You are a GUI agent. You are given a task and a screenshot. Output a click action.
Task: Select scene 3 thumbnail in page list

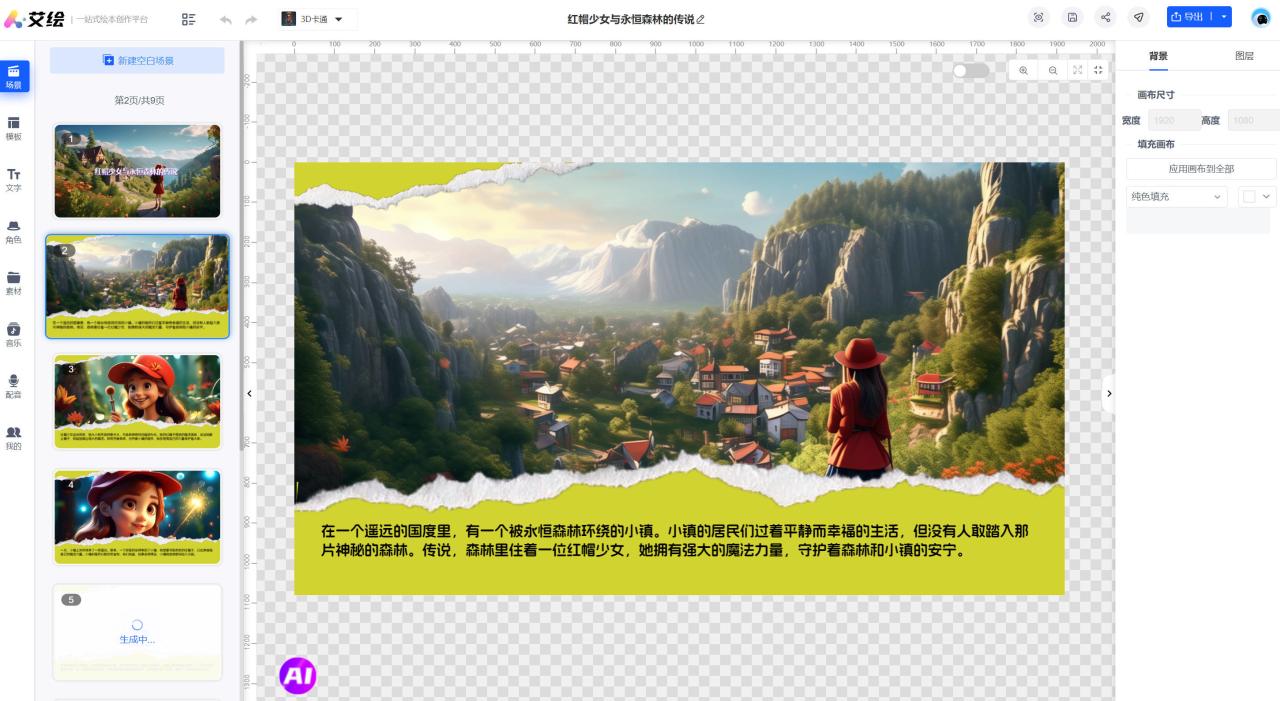(x=137, y=401)
